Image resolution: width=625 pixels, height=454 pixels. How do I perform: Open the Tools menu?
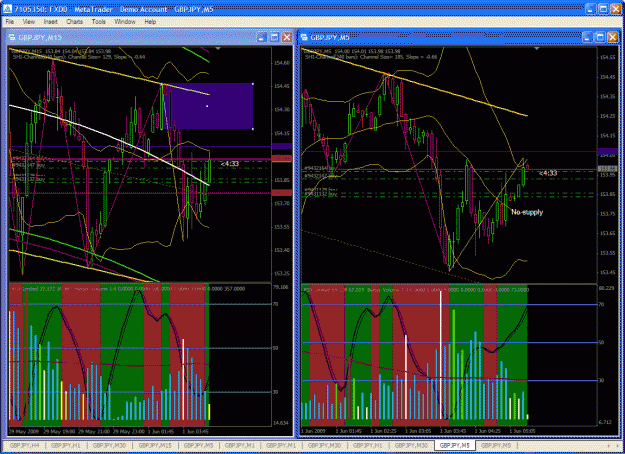click(x=98, y=22)
